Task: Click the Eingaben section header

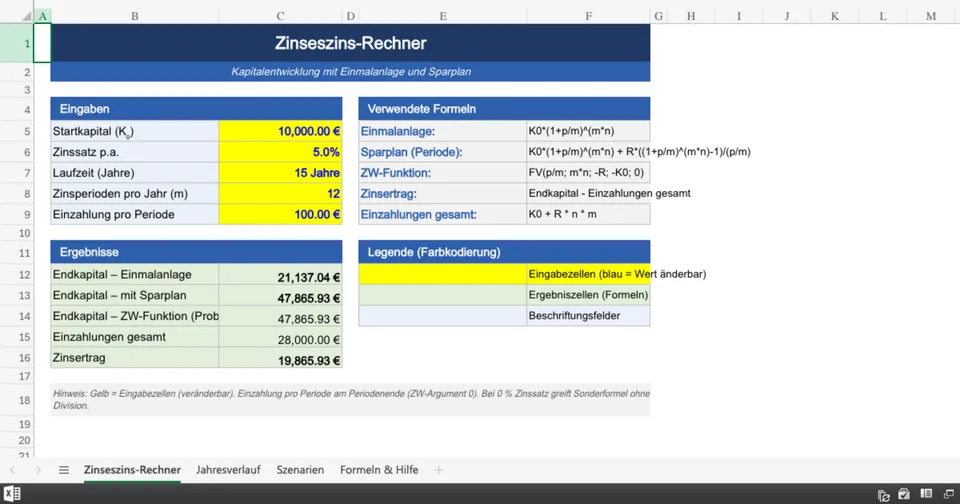Action: tap(196, 109)
